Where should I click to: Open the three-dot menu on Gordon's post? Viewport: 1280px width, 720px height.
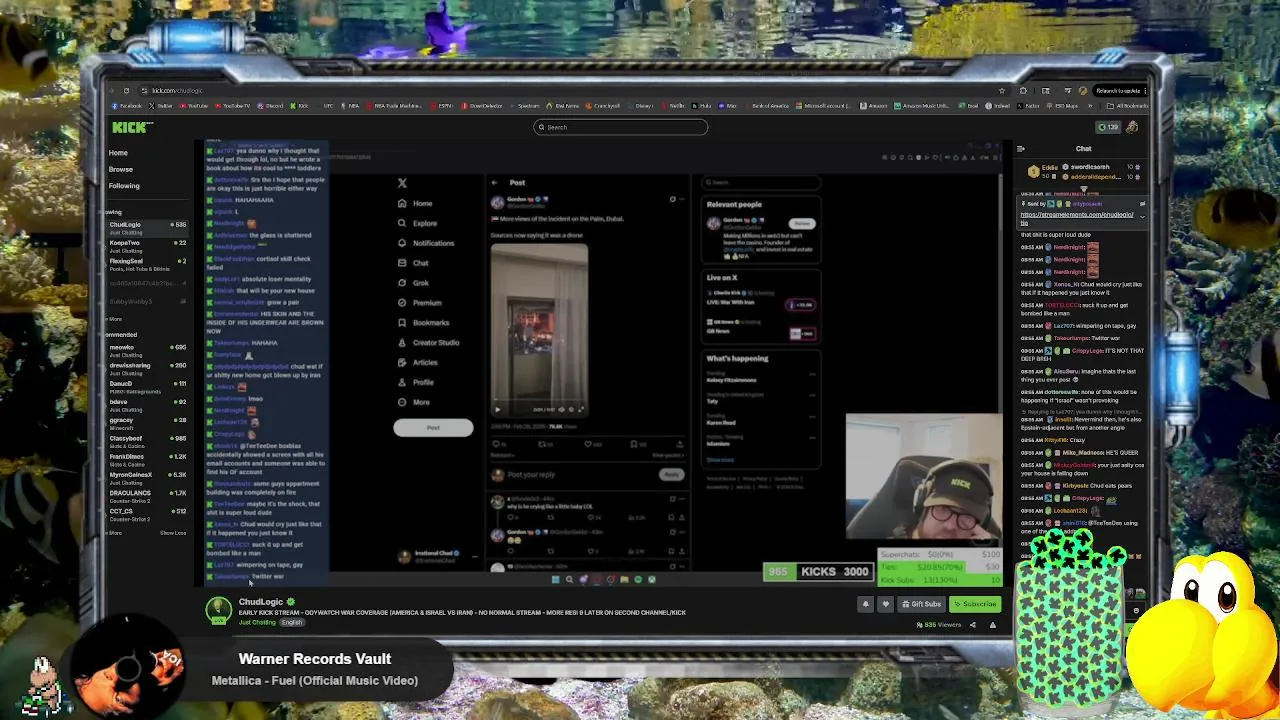[683, 200]
